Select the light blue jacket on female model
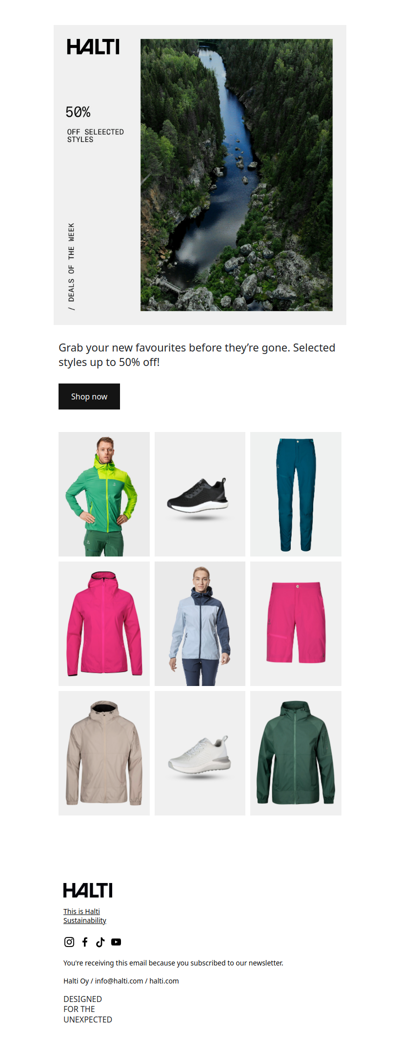The height and width of the screenshot is (1060, 400). coord(200,623)
